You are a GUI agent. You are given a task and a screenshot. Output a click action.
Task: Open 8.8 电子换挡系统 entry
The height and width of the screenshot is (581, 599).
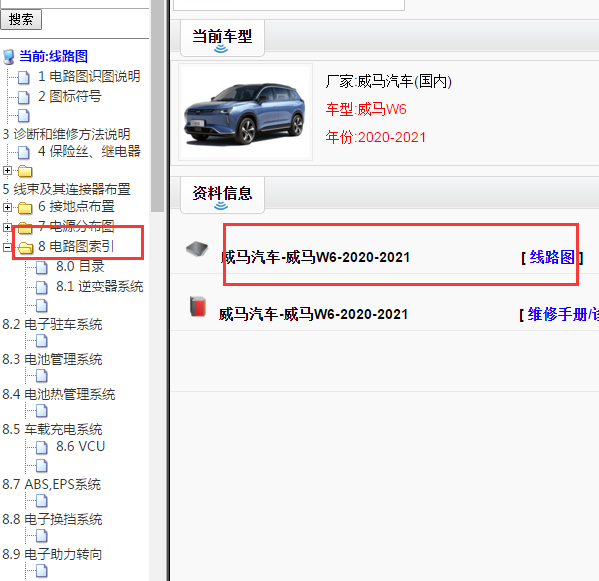point(52,519)
